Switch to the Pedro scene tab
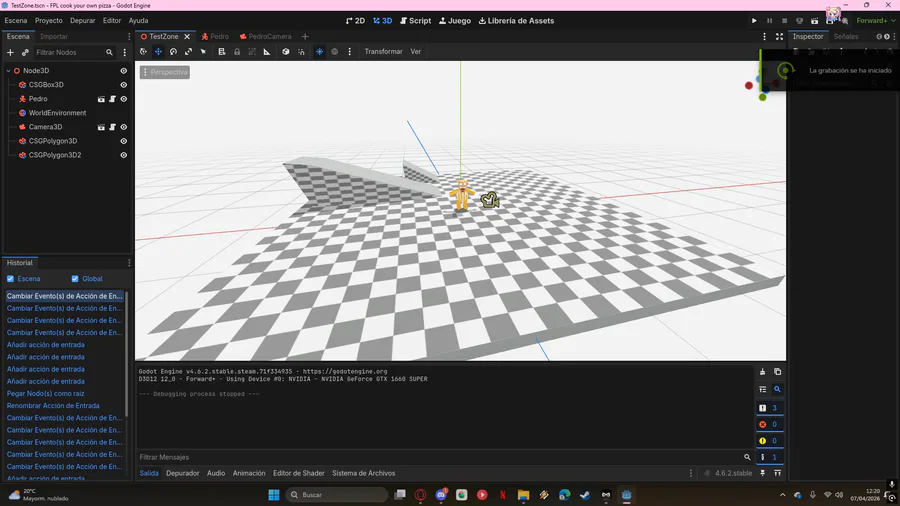This screenshot has width=900, height=506. (x=215, y=36)
